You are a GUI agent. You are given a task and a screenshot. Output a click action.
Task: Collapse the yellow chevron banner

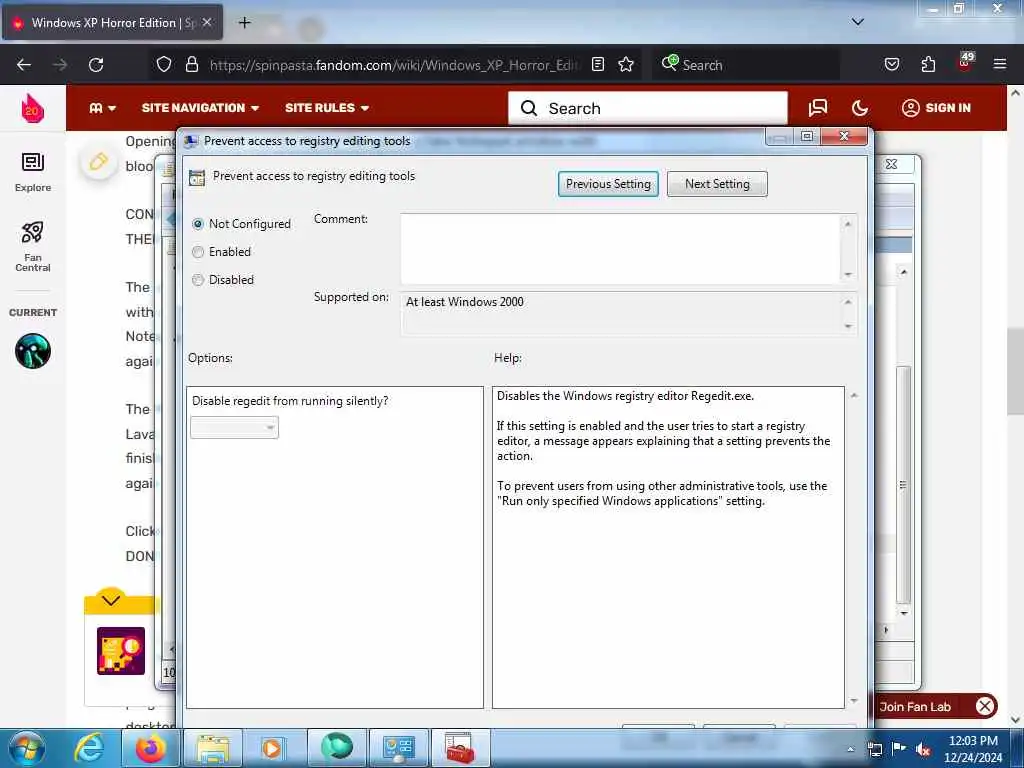[x=111, y=600]
